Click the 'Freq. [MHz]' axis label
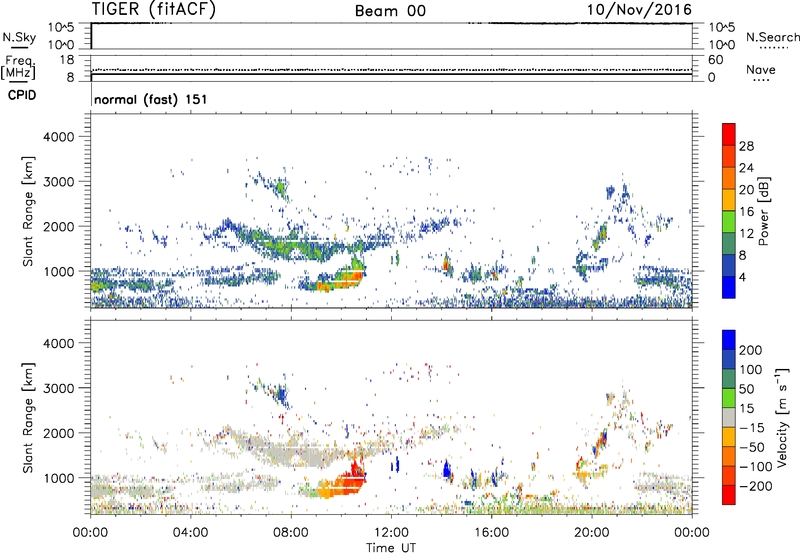Image resolution: width=800 pixels, height=554 pixels. point(18,67)
